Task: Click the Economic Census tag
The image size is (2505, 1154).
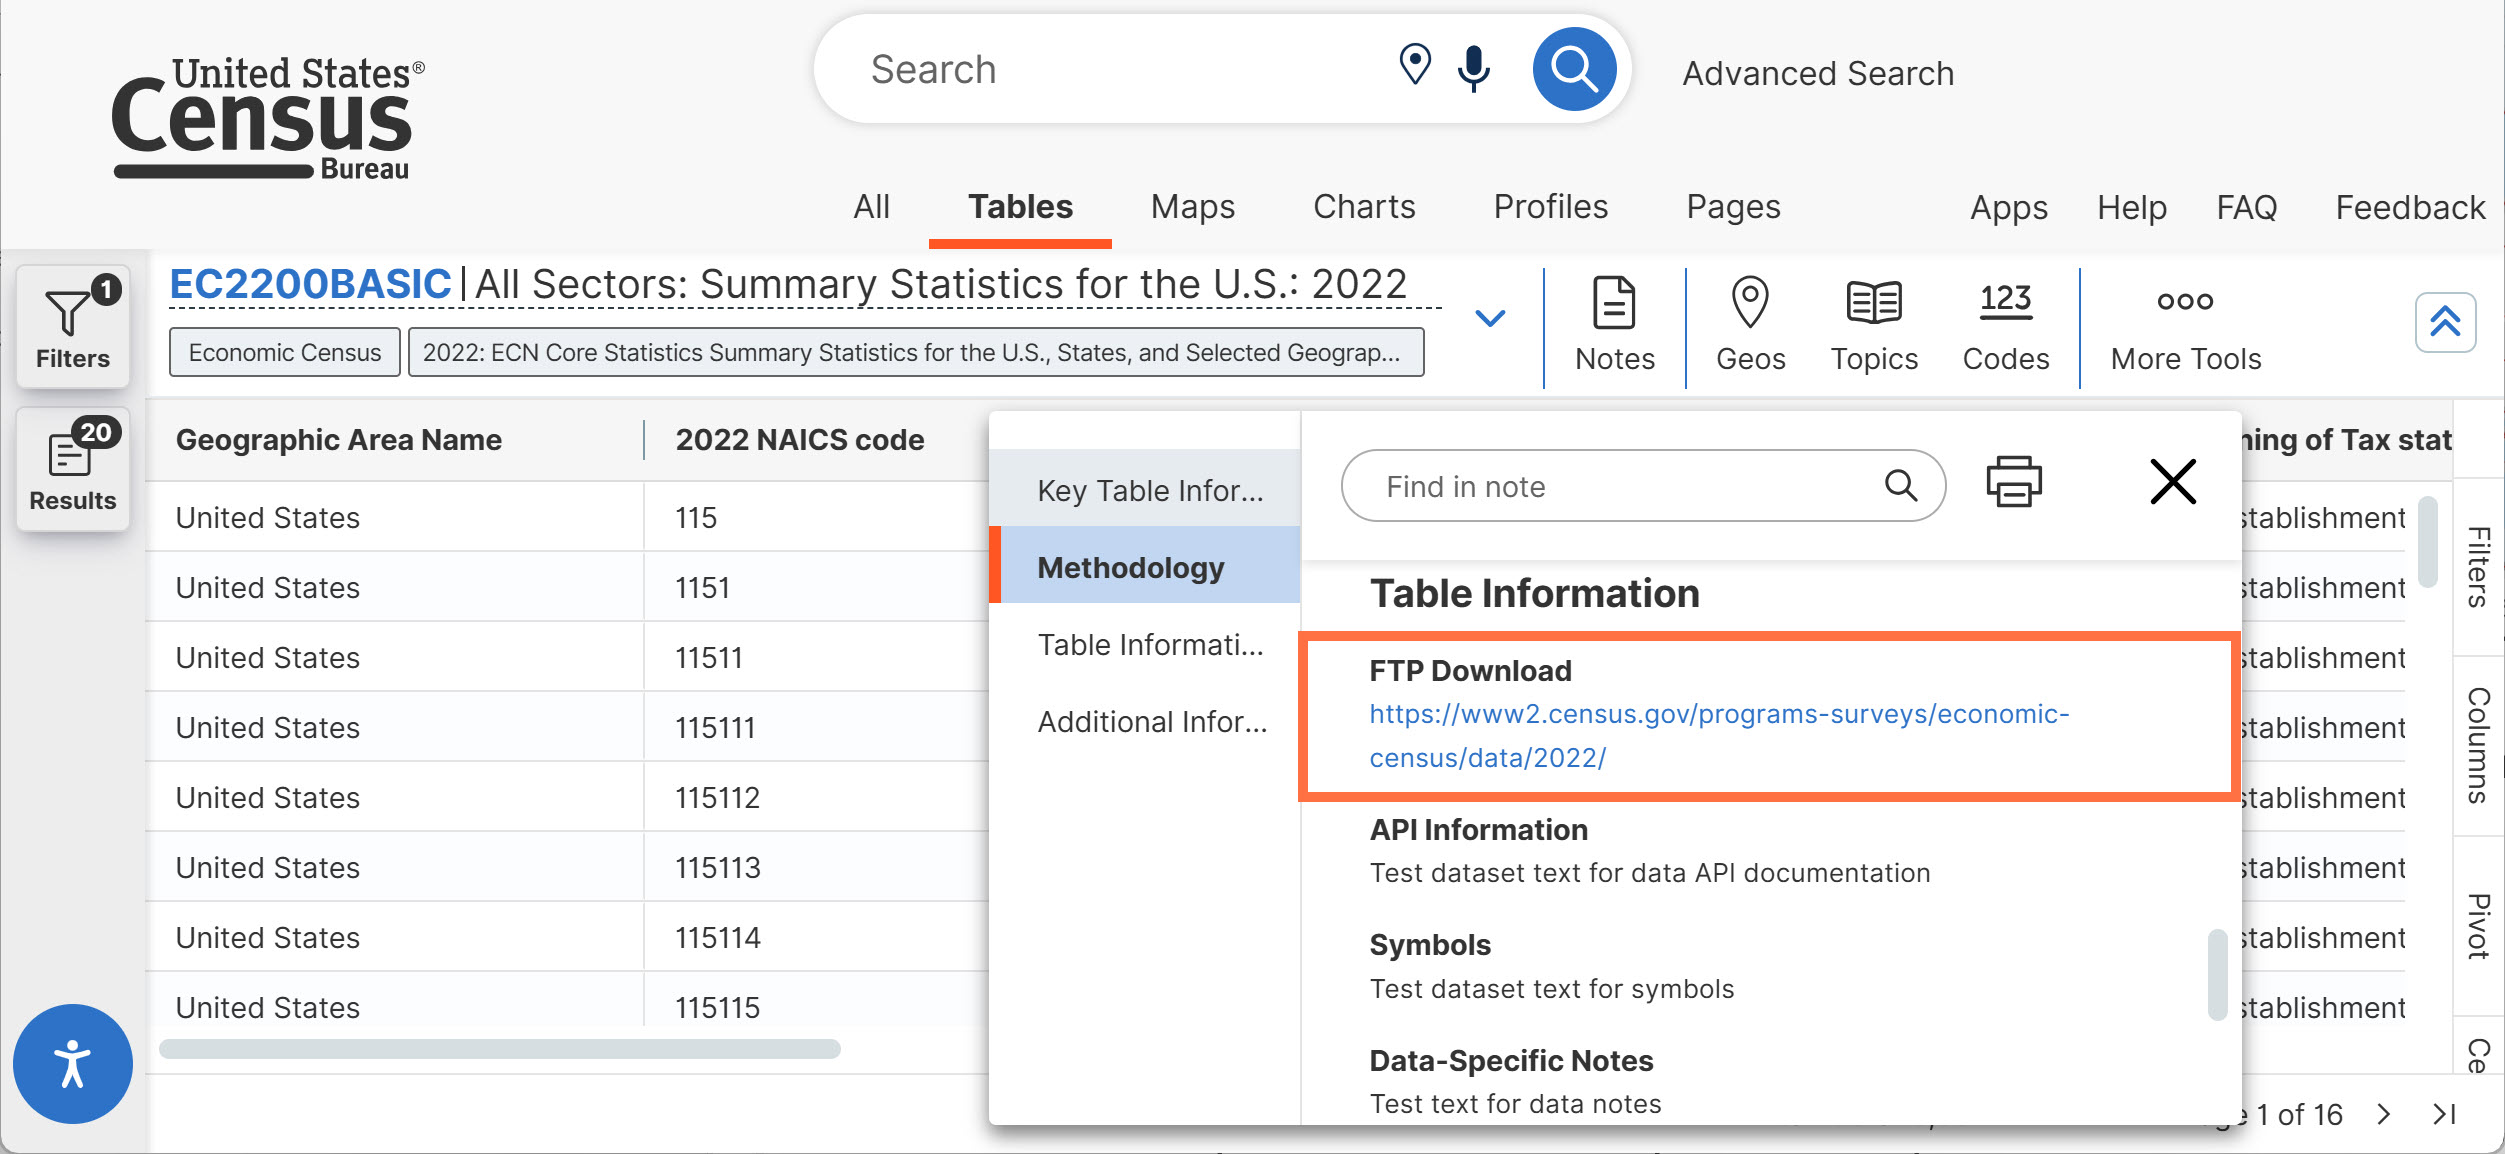Action: coord(285,352)
